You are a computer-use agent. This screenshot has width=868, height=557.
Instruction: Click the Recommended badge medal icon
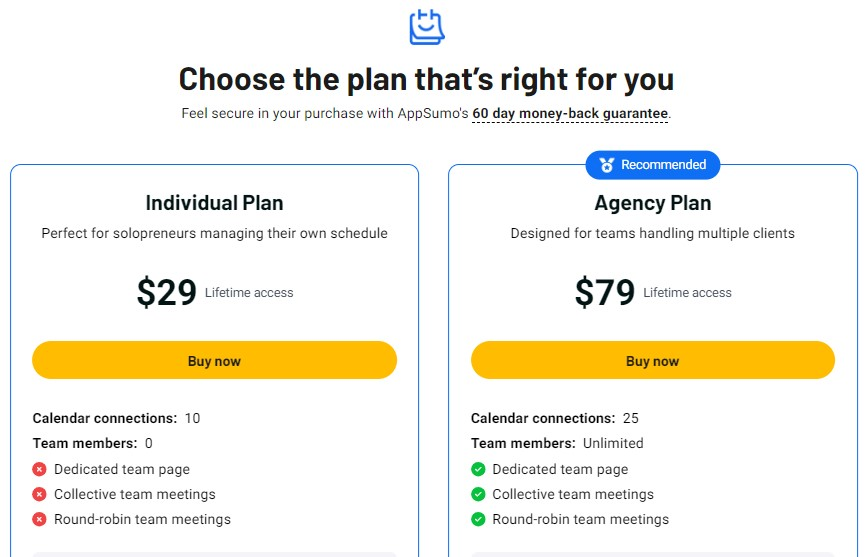coord(606,165)
